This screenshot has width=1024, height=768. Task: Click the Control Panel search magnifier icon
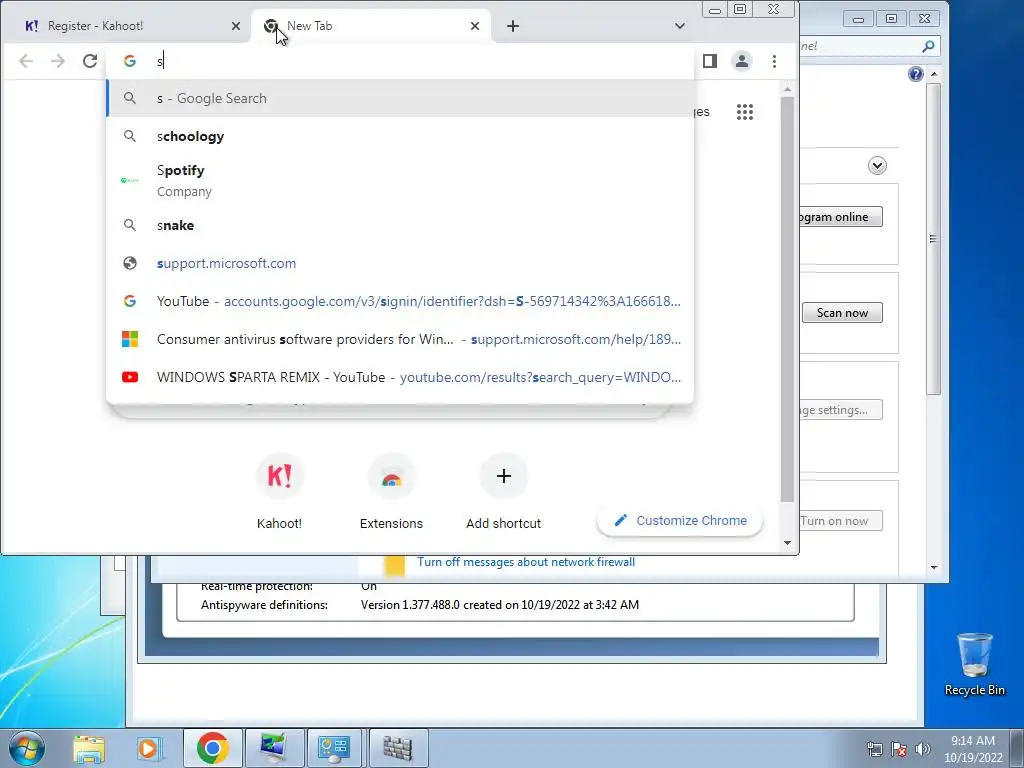point(927,46)
